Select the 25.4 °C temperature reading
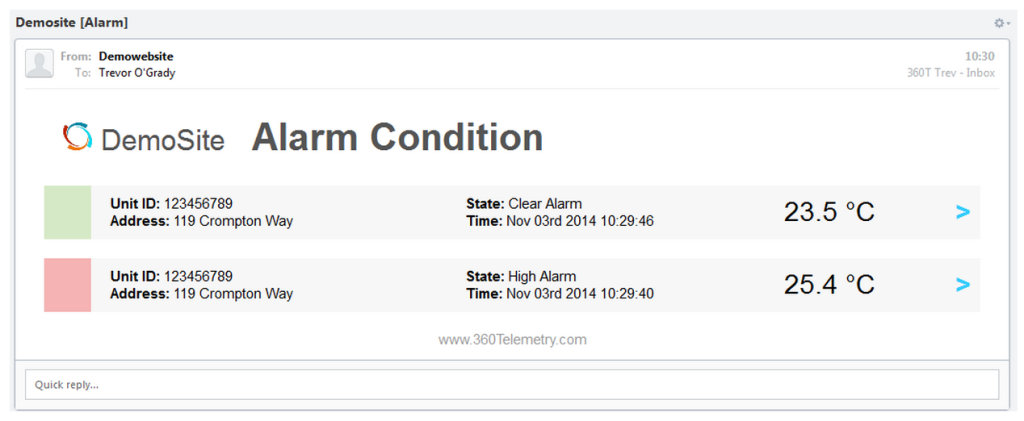Image resolution: width=1024 pixels, height=421 pixels. pos(829,285)
